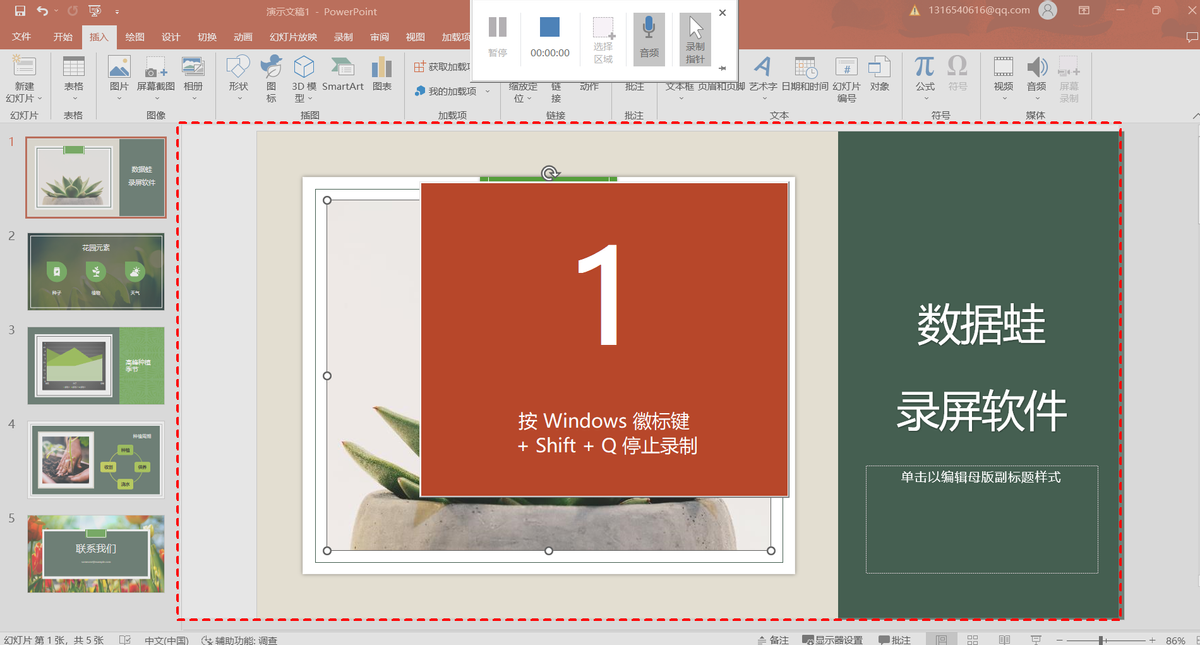Click the Undo arrow icon
Screen dimensions: 1200x645
[42, 10]
